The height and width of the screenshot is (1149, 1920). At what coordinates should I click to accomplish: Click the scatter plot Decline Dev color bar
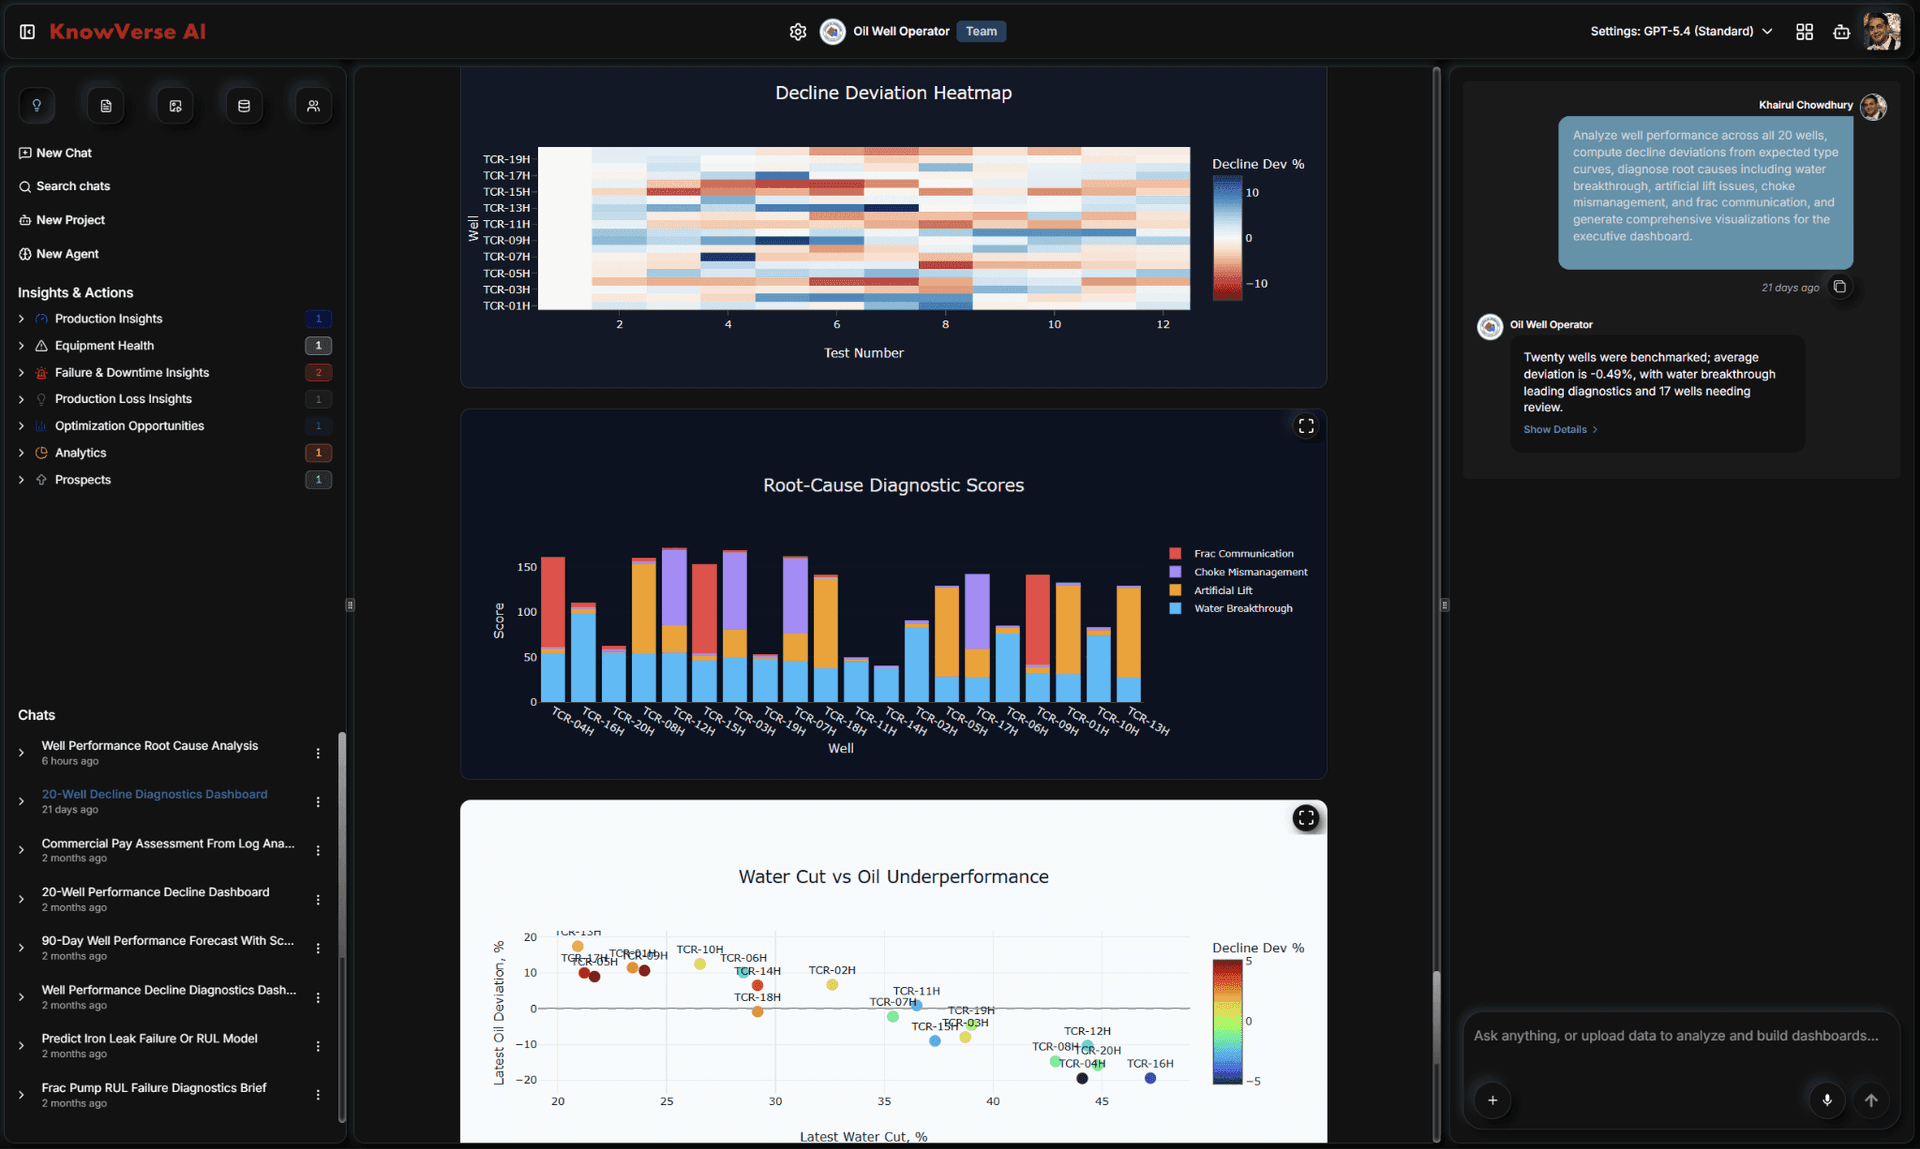tap(1227, 1022)
